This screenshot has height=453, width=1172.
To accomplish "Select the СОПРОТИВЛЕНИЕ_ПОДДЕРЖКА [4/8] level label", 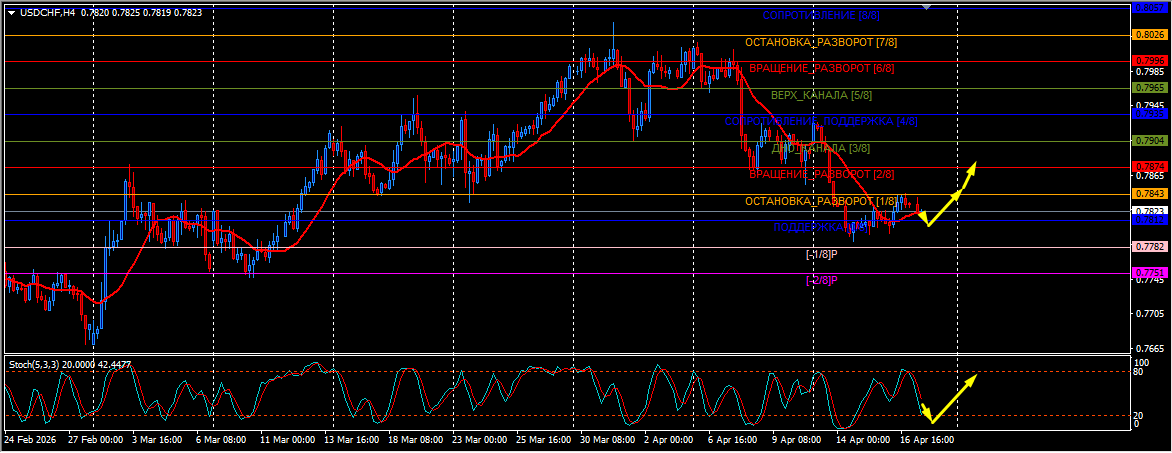I will pyautogui.click(x=821, y=121).
